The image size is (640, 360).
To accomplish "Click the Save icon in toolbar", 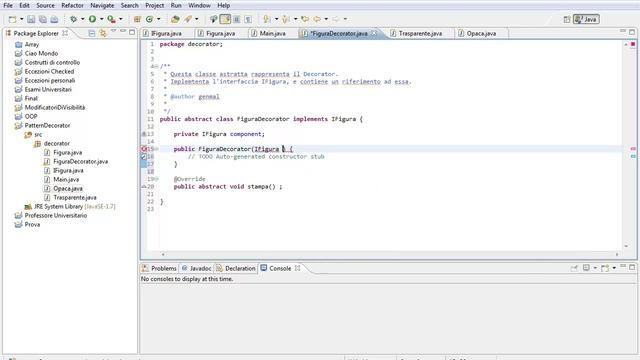I will click(31, 19).
